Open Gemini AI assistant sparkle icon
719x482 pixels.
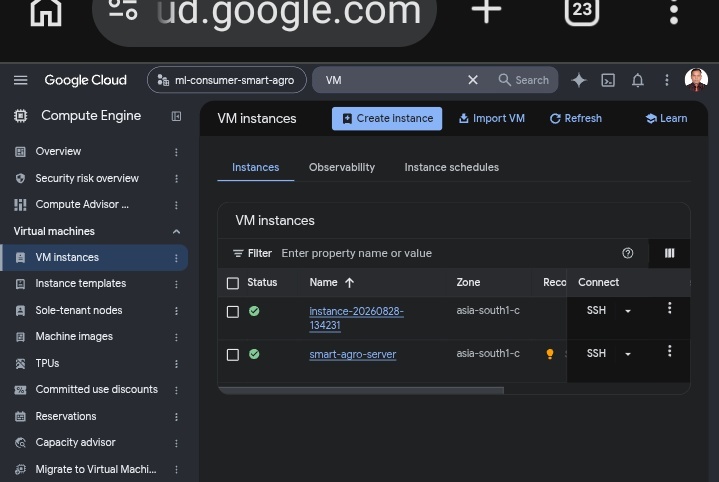pyautogui.click(x=579, y=80)
